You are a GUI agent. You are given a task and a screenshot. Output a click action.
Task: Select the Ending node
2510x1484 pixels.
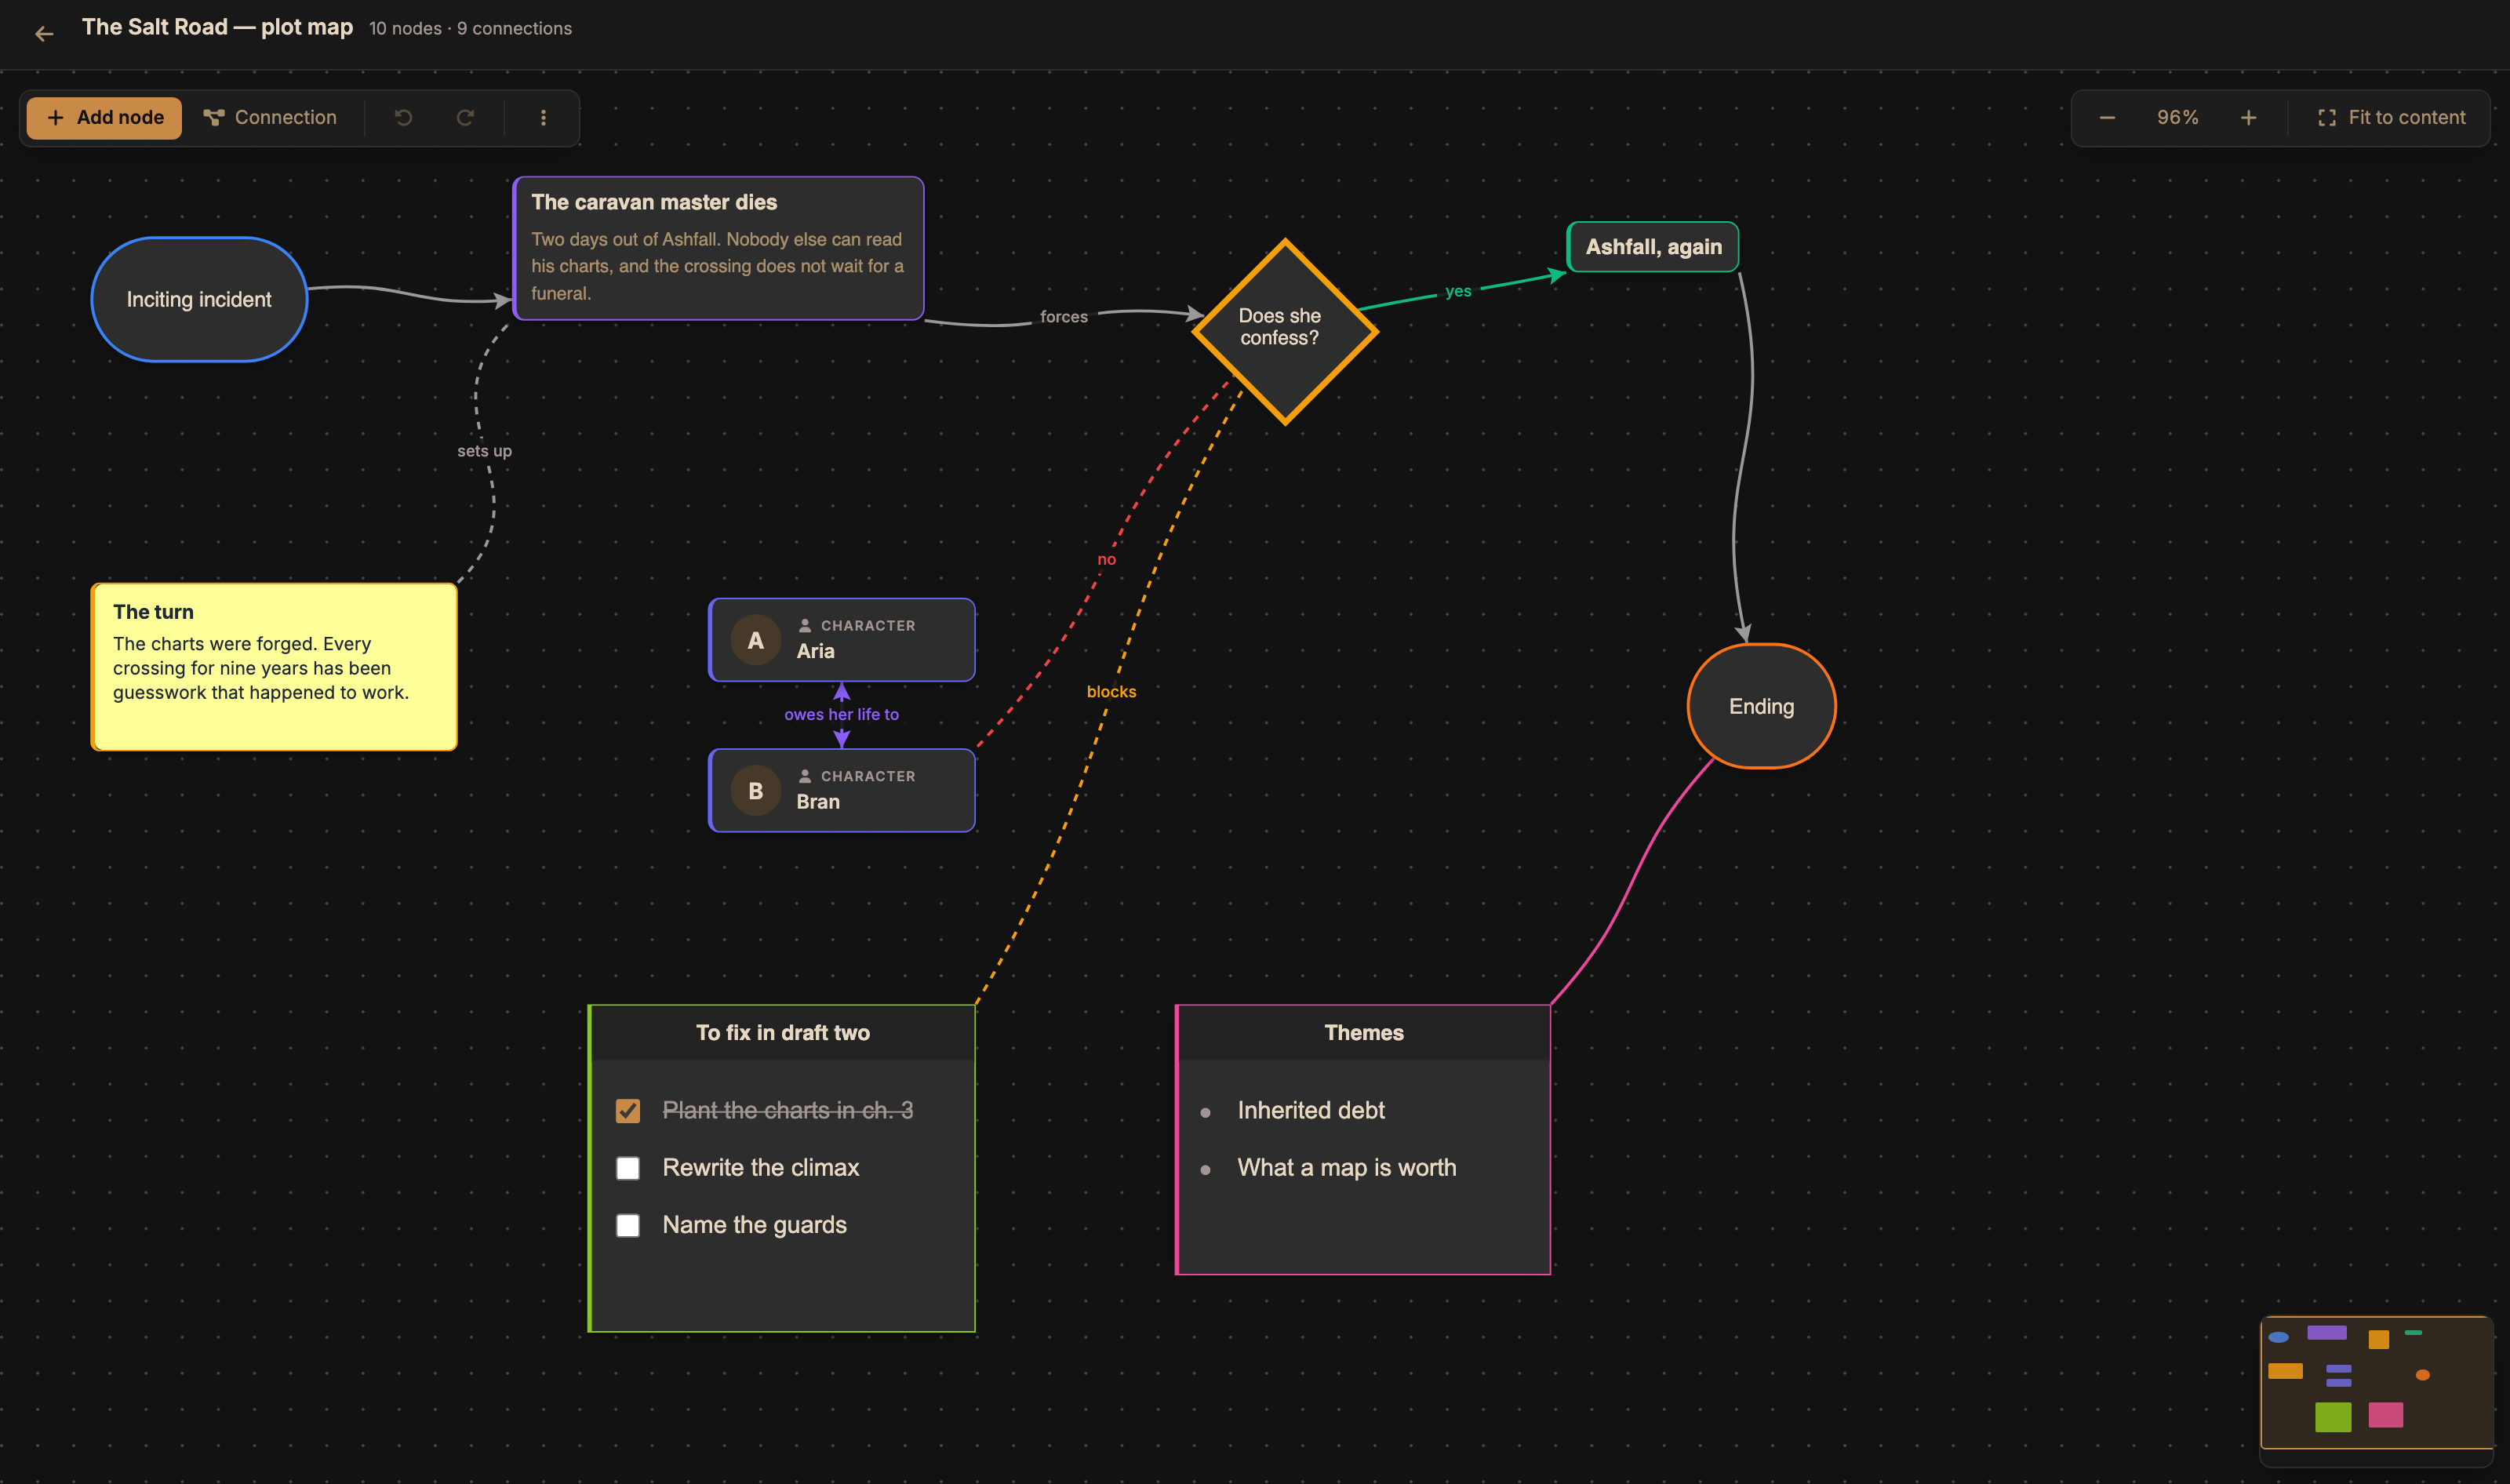(1761, 706)
